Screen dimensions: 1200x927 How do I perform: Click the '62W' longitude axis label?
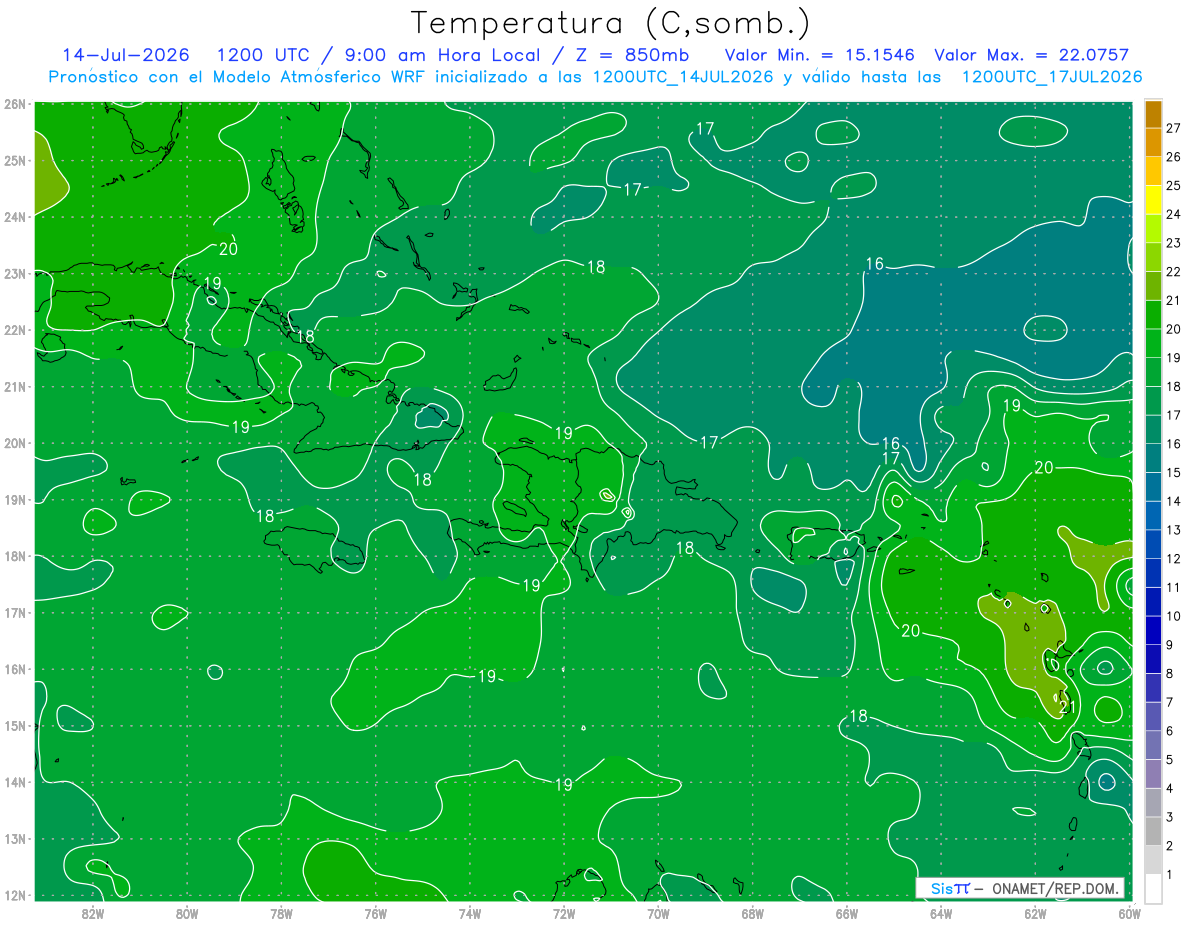click(1035, 913)
